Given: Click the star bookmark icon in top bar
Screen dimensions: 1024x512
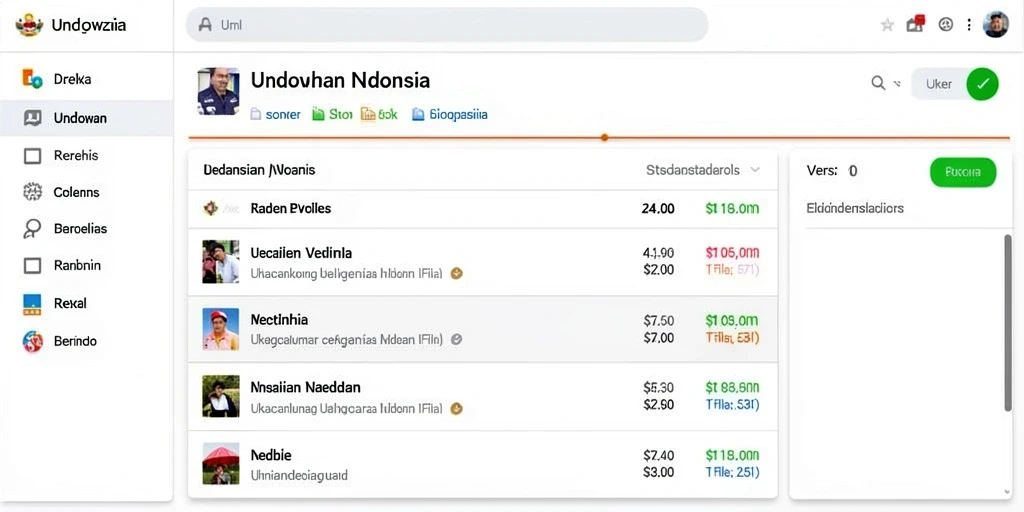Looking at the screenshot, I should (887, 25).
